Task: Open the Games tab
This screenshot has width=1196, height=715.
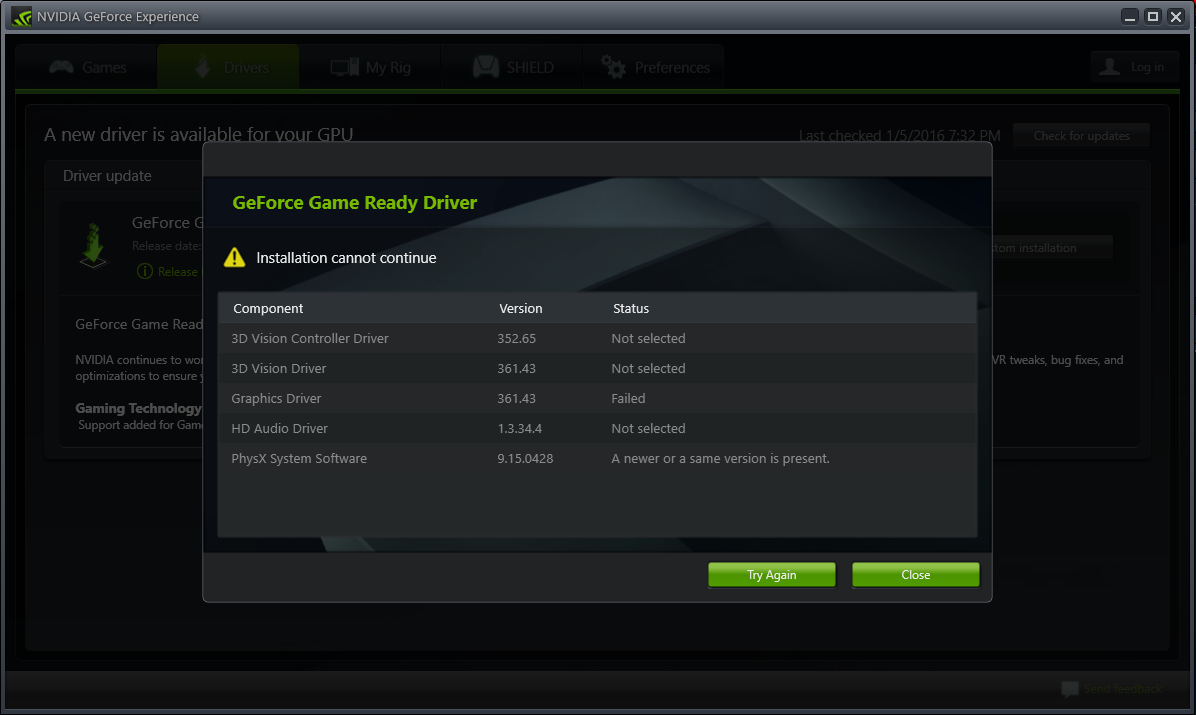Action: (x=87, y=67)
